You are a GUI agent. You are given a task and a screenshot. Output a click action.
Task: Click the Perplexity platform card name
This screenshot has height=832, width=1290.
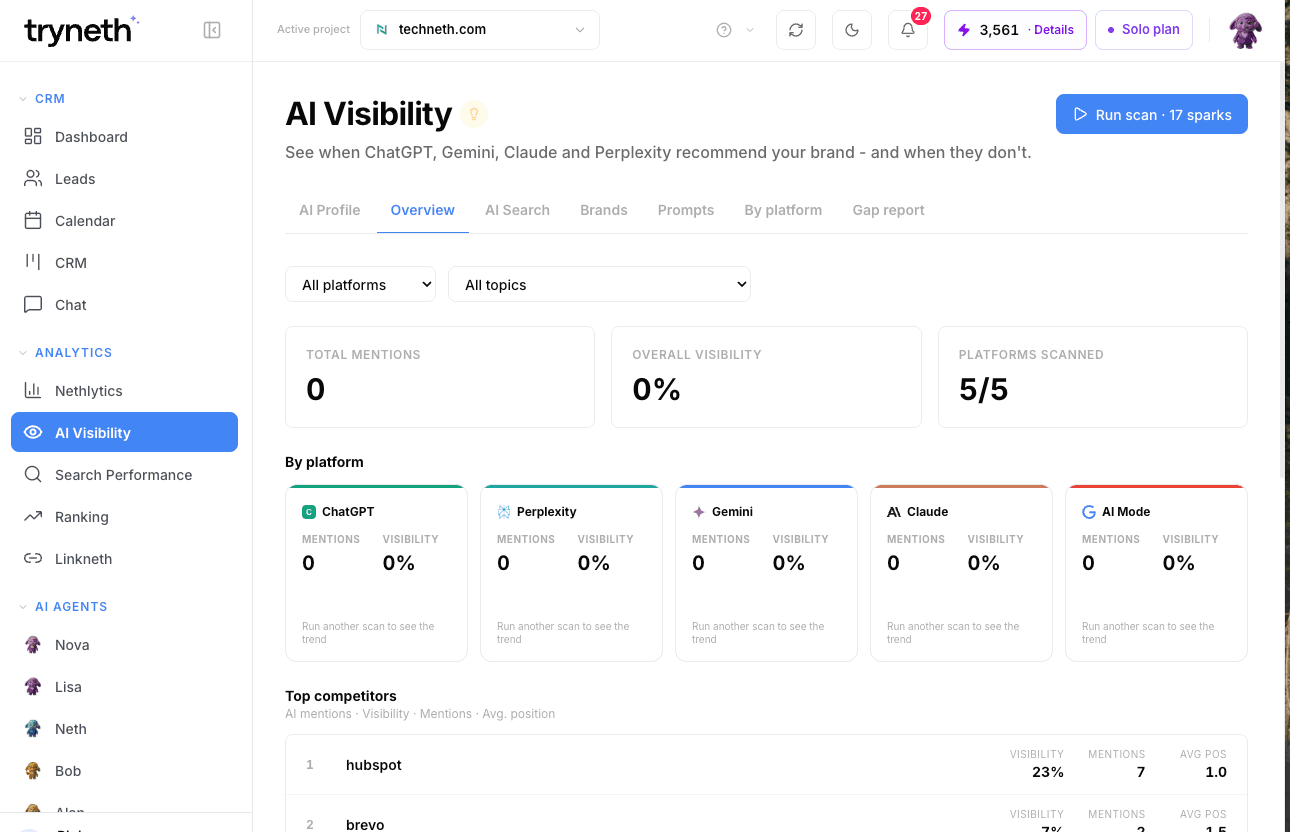click(x=546, y=512)
